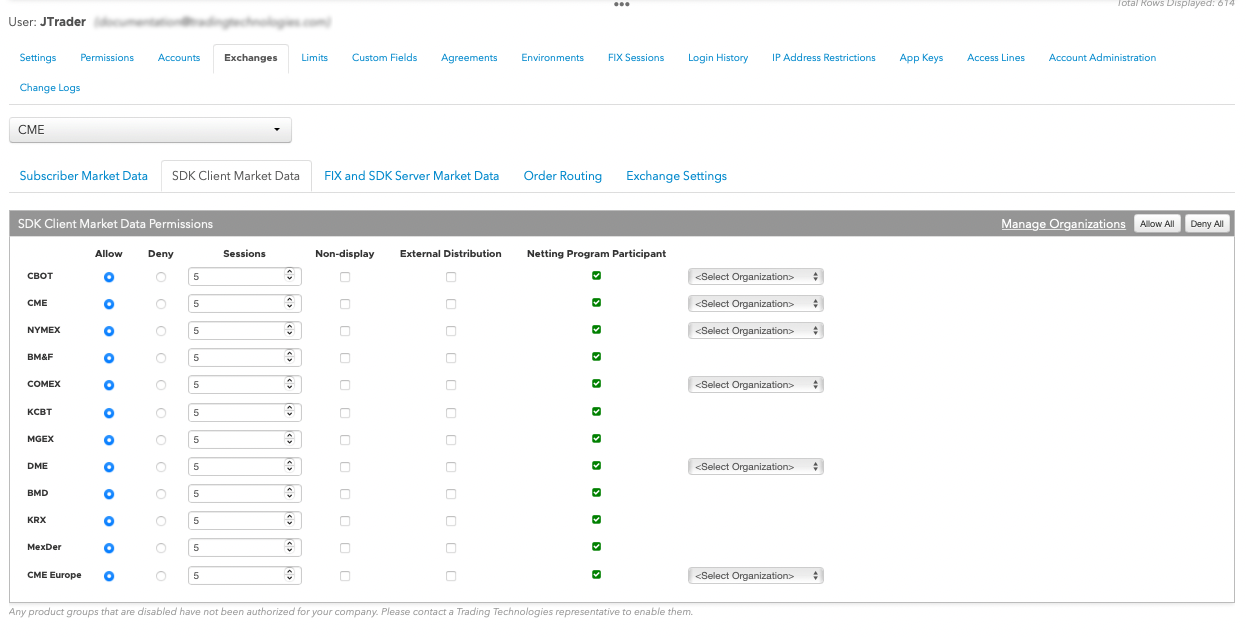Open the Account Administration tab

(1102, 58)
